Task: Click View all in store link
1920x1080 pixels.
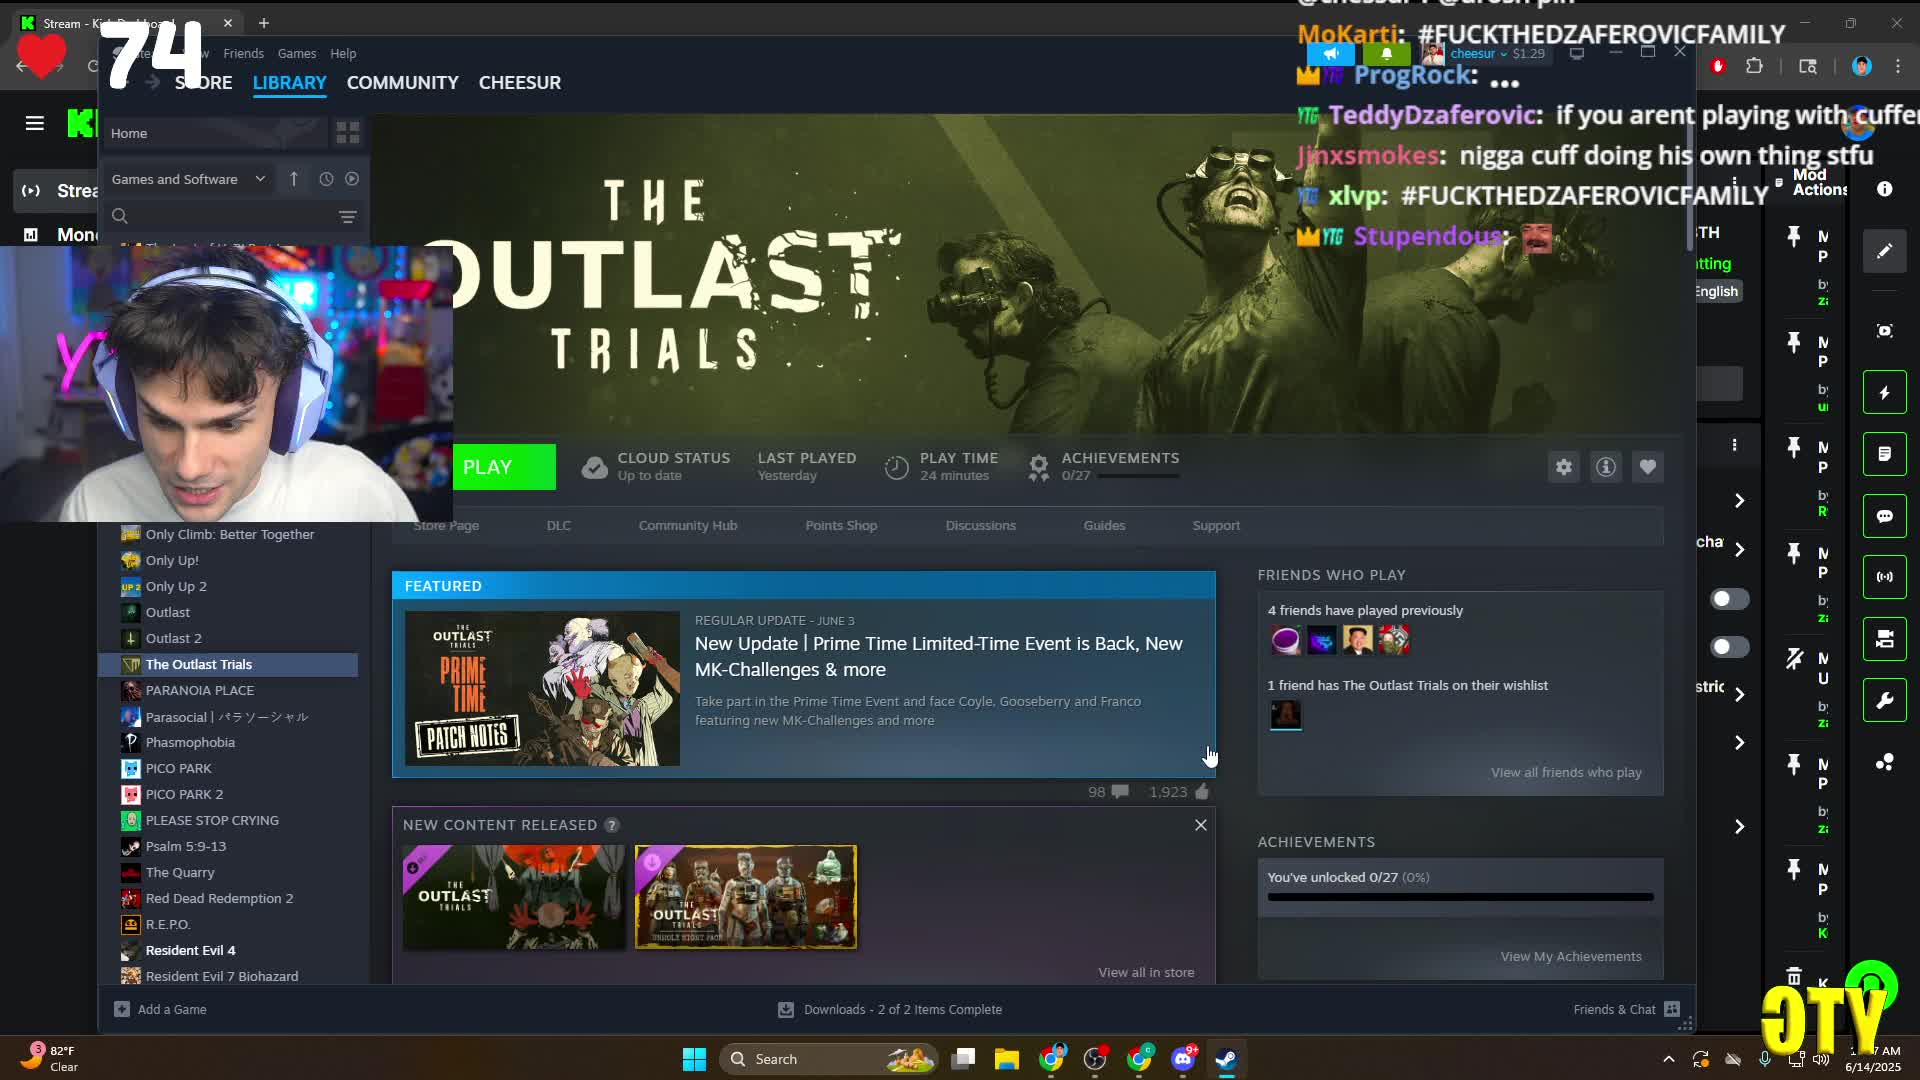Action: [1146, 973]
